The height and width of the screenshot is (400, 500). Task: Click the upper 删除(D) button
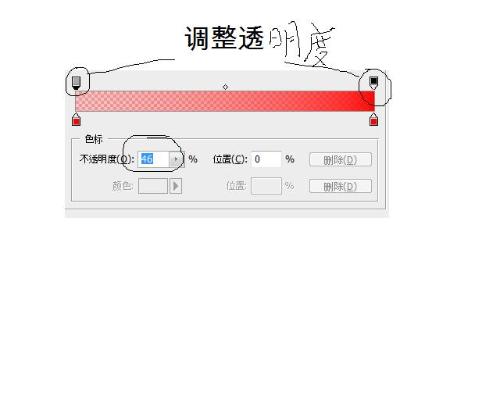[x=340, y=160]
